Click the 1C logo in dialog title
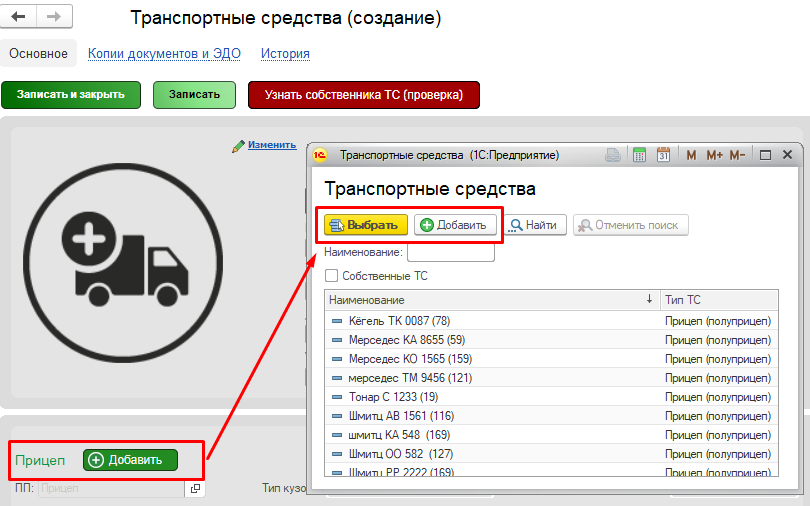Viewport: 810px width, 506px height. [x=320, y=155]
